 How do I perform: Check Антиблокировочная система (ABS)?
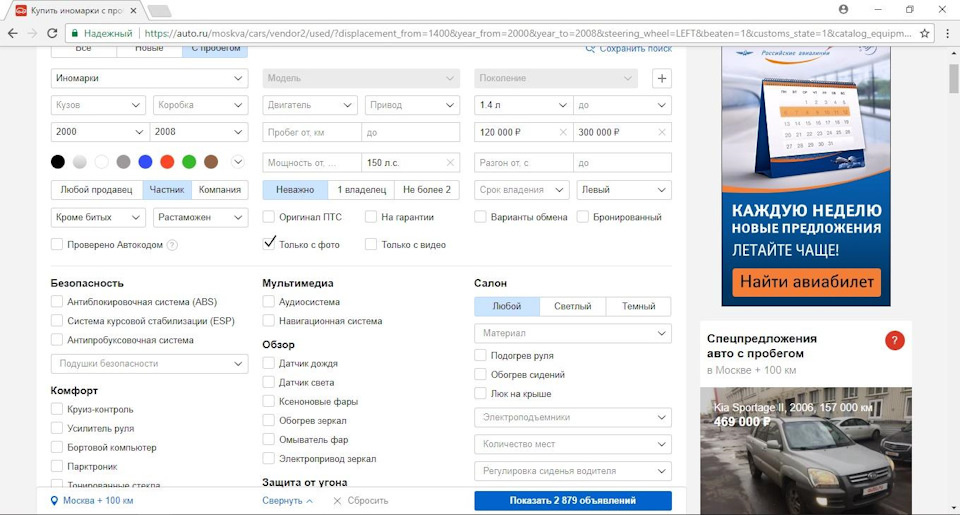click(x=56, y=302)
